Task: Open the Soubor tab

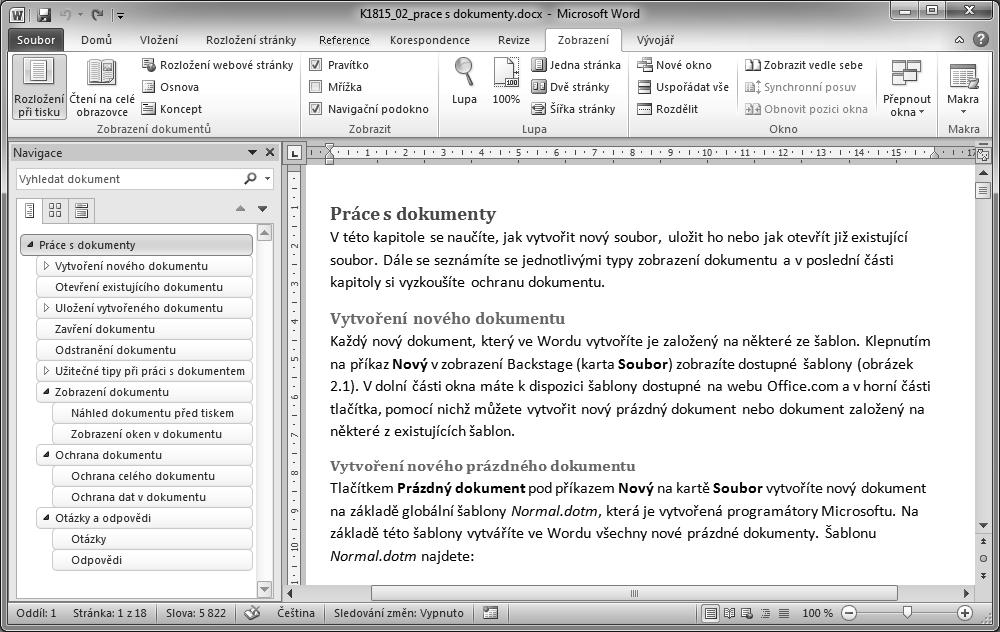Action: click(x=36, y=40)
